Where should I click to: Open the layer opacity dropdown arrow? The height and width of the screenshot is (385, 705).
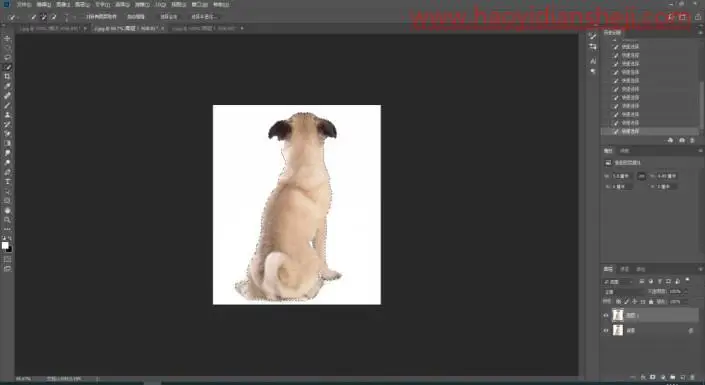tap(686, 291)
